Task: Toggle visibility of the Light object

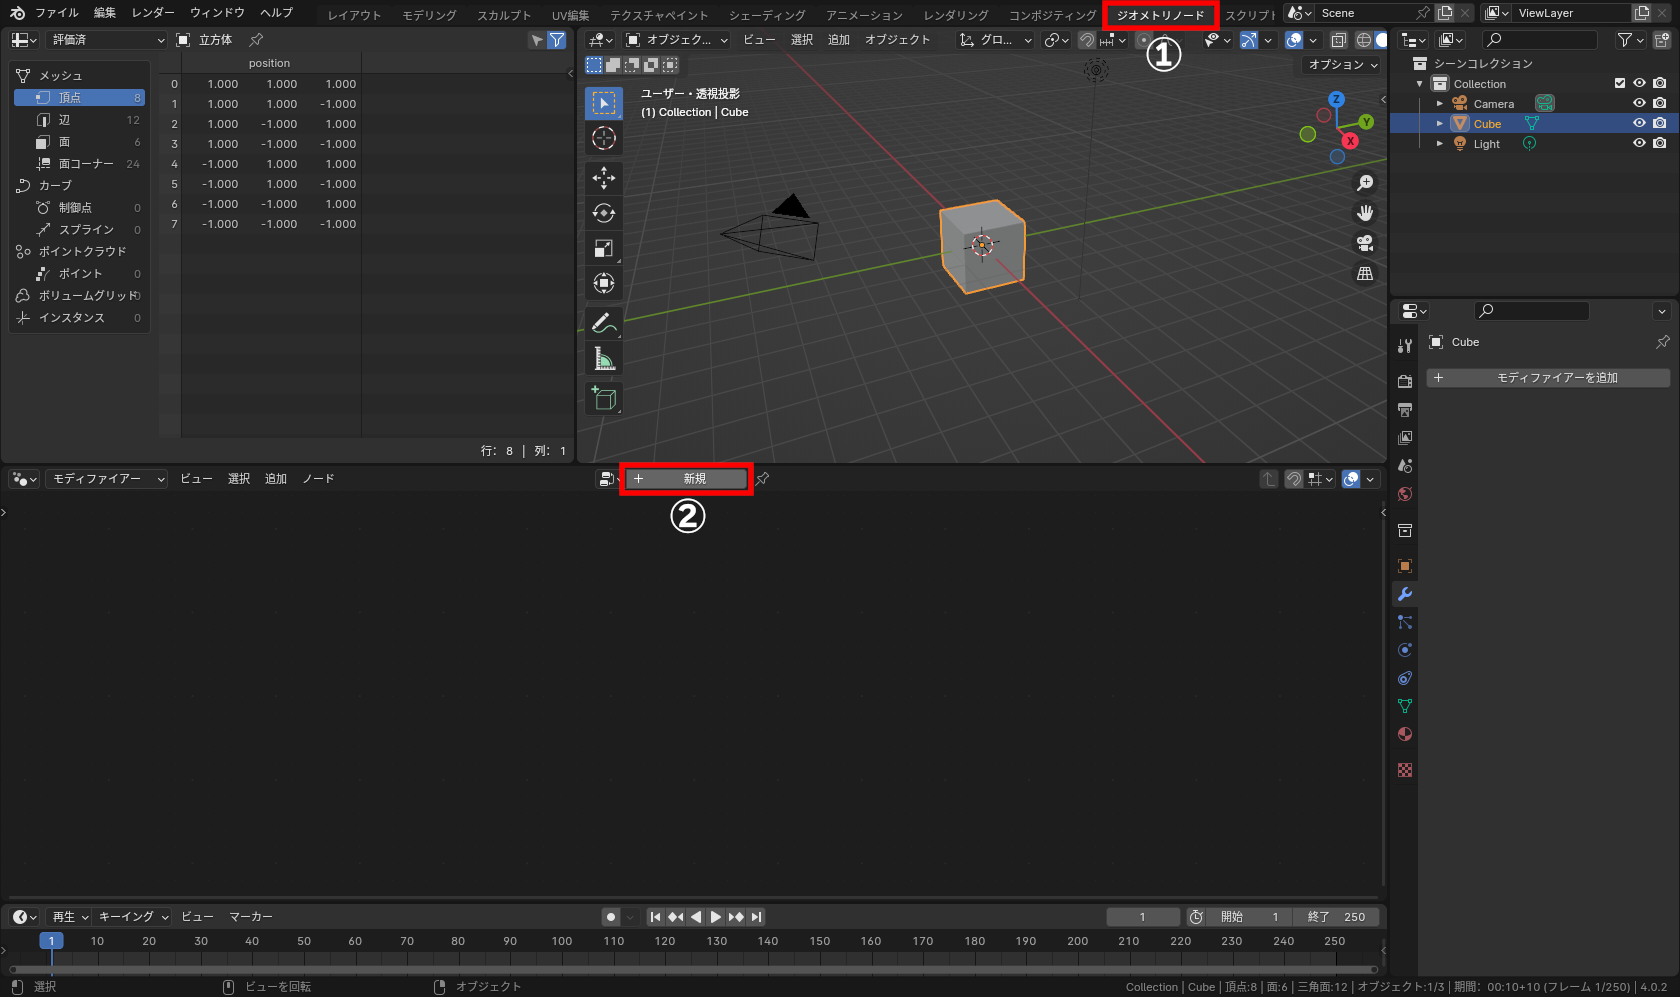Action: click(1639, 143)
